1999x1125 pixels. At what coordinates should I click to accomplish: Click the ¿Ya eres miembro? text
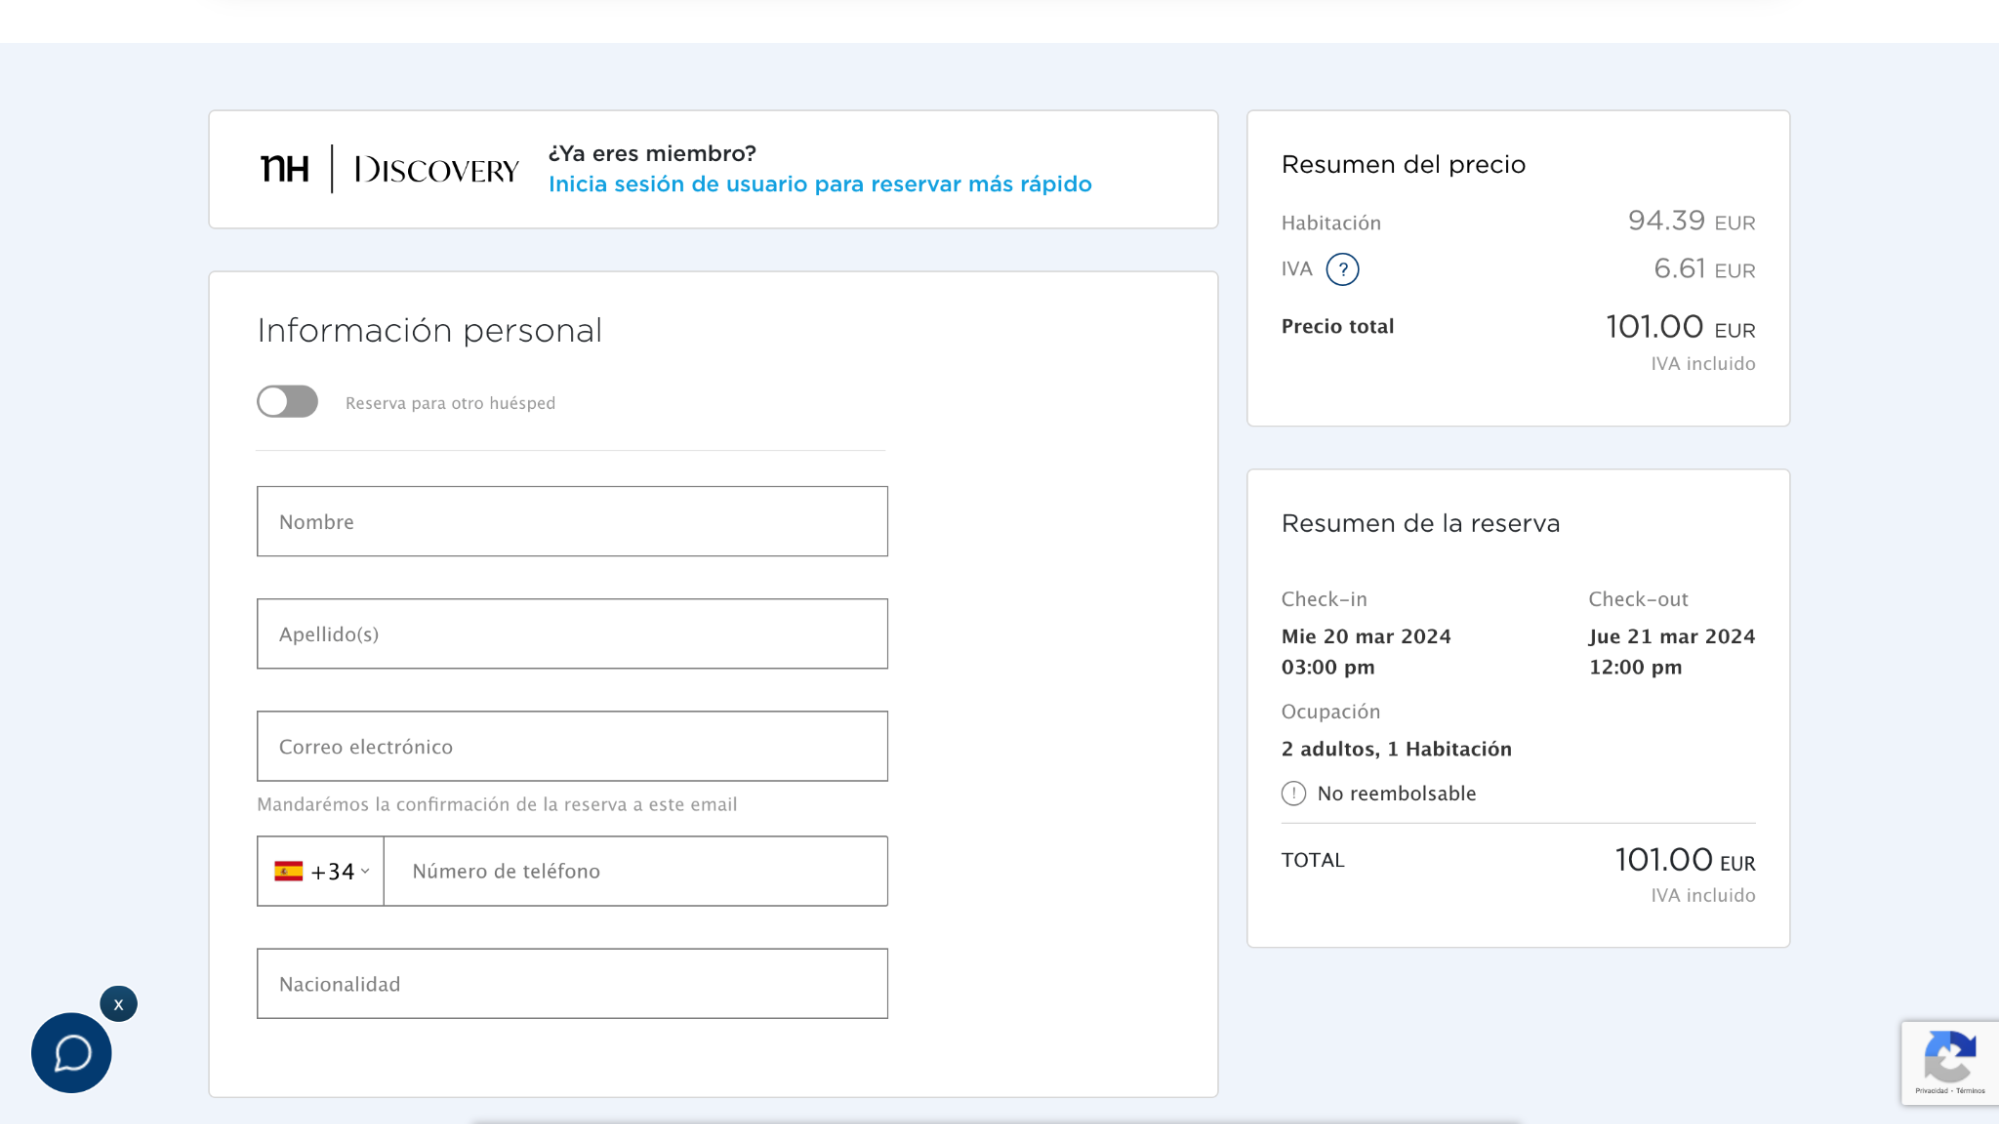(652, 153)
